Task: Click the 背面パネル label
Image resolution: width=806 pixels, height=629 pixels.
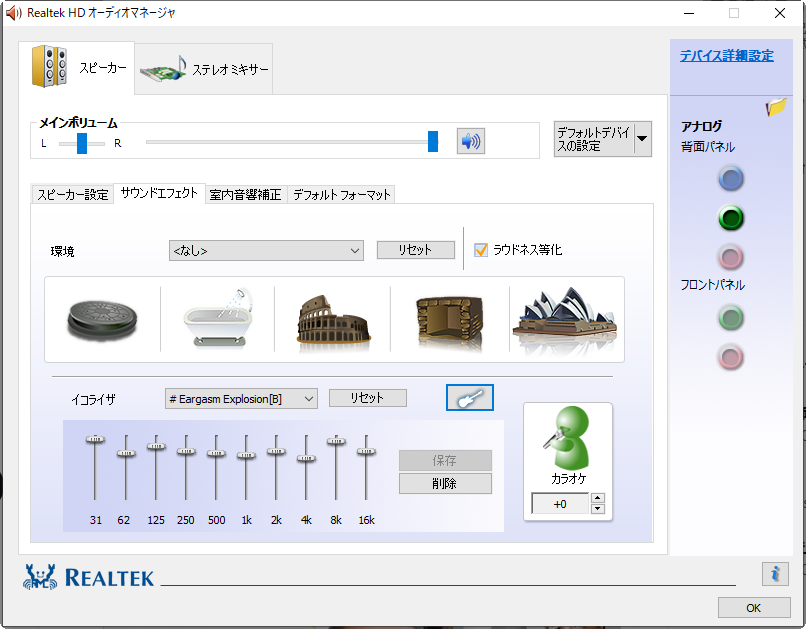Action: [708, 147]
